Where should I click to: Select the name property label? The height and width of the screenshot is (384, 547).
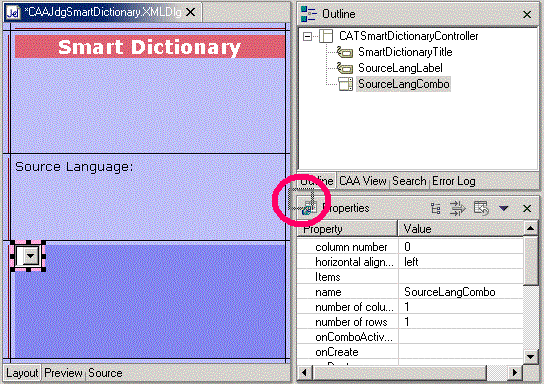pos(328,292)
